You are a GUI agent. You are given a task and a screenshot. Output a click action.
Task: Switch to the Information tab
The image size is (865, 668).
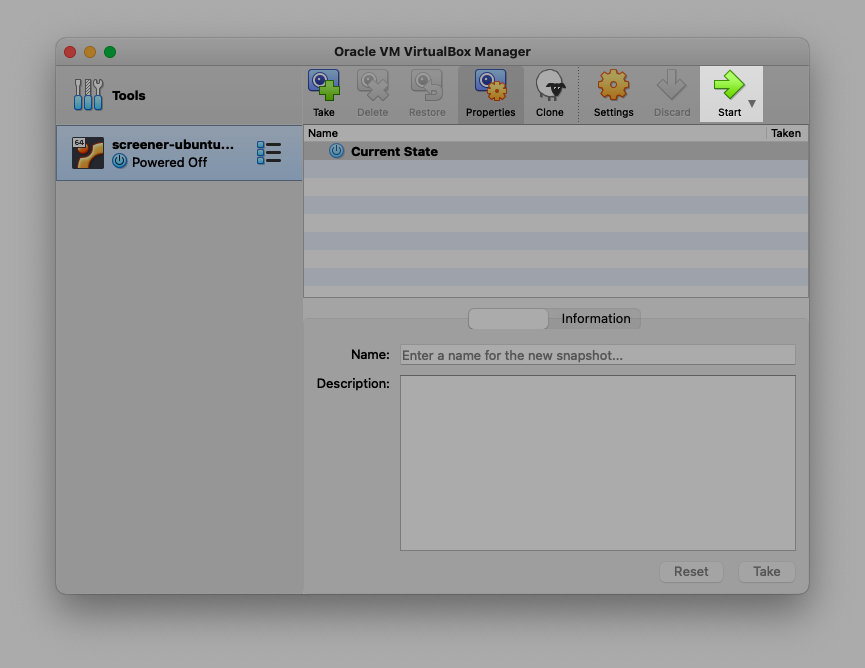[595, 319]
